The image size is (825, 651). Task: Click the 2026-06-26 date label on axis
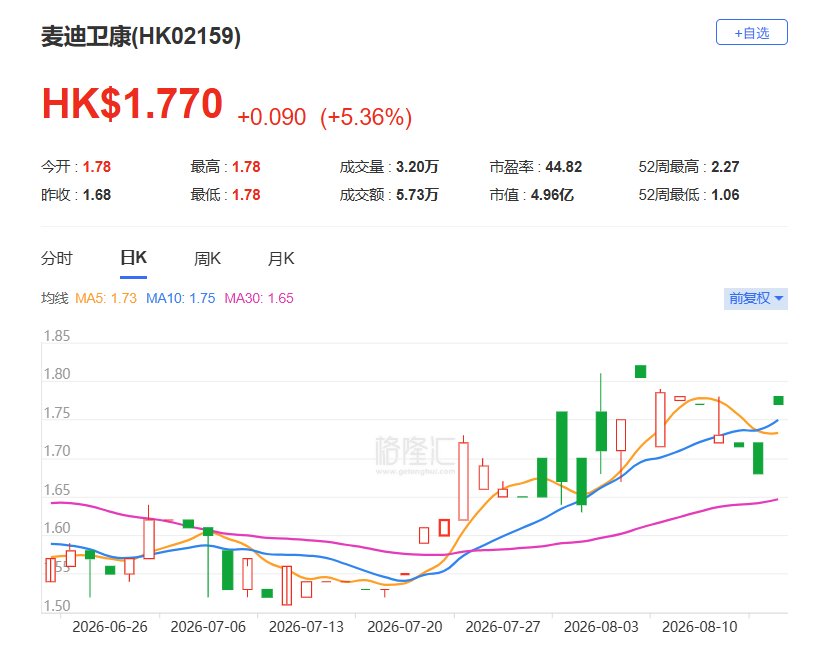pos(109,627)
